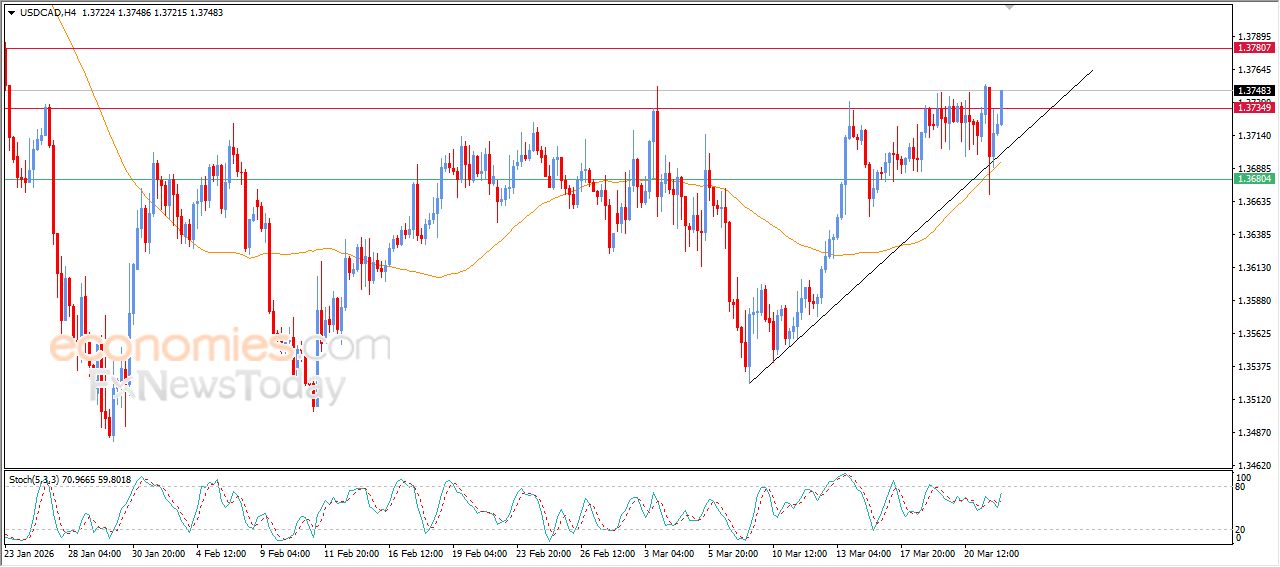Click the green 1.36804 price label
The width and height of the screenshot is (1280, 567).
click(1254, 178)
